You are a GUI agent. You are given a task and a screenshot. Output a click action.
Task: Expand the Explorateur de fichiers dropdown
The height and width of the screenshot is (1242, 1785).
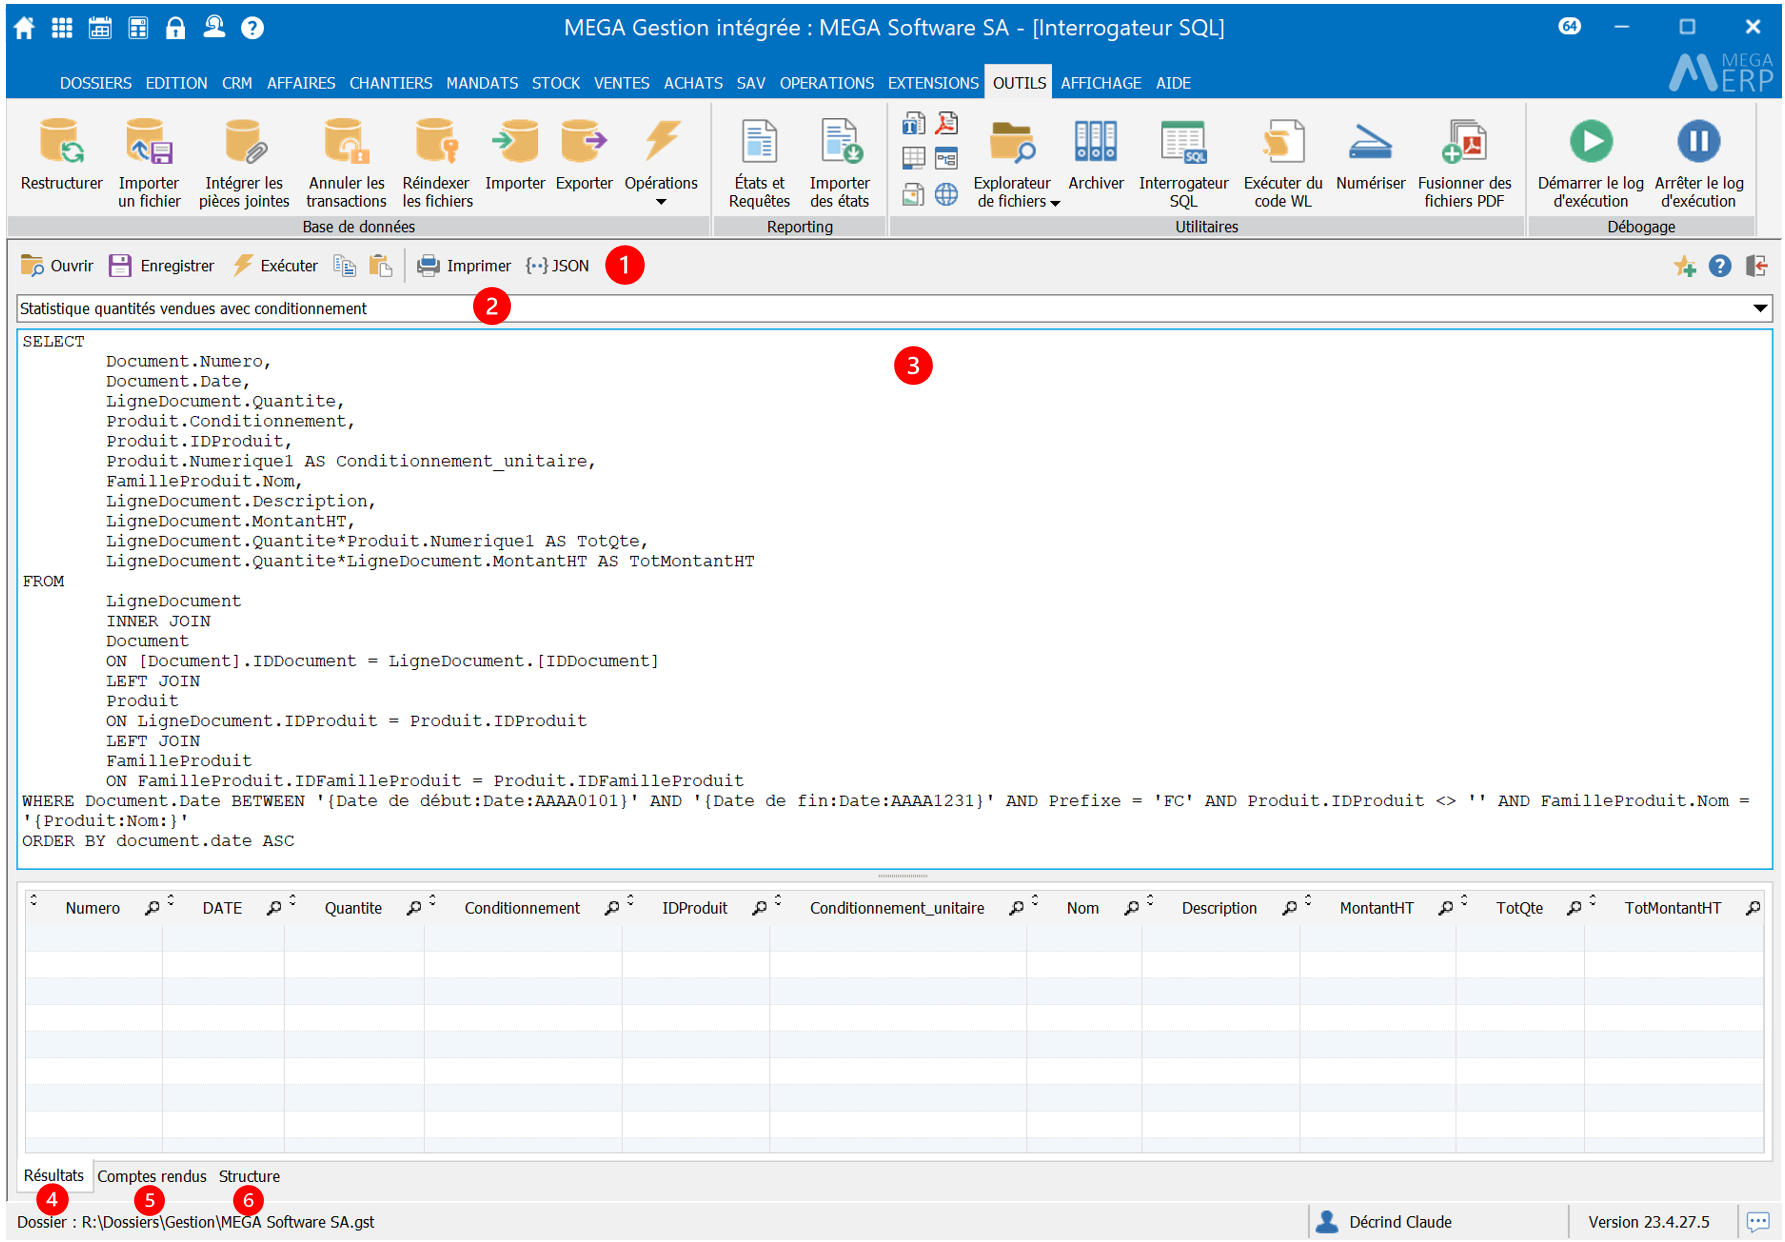click(x=1055, y=203)
